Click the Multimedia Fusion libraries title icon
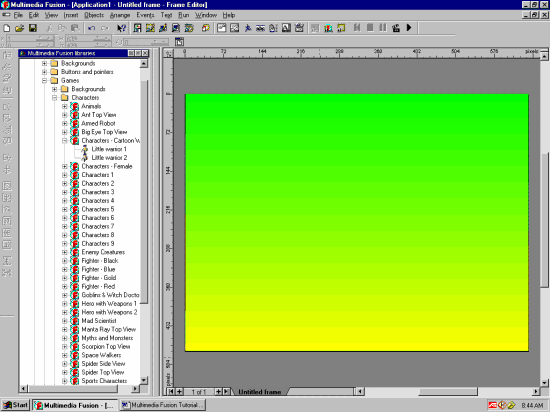The height and width of the screenshot is (413, 551). (x=23, y=53)
